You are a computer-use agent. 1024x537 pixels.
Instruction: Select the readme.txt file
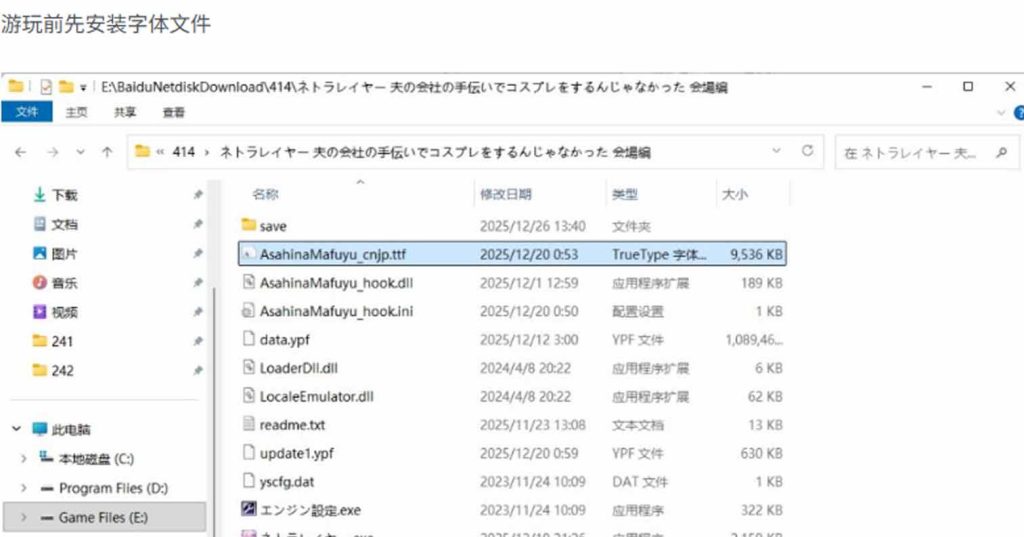(291, 425)
